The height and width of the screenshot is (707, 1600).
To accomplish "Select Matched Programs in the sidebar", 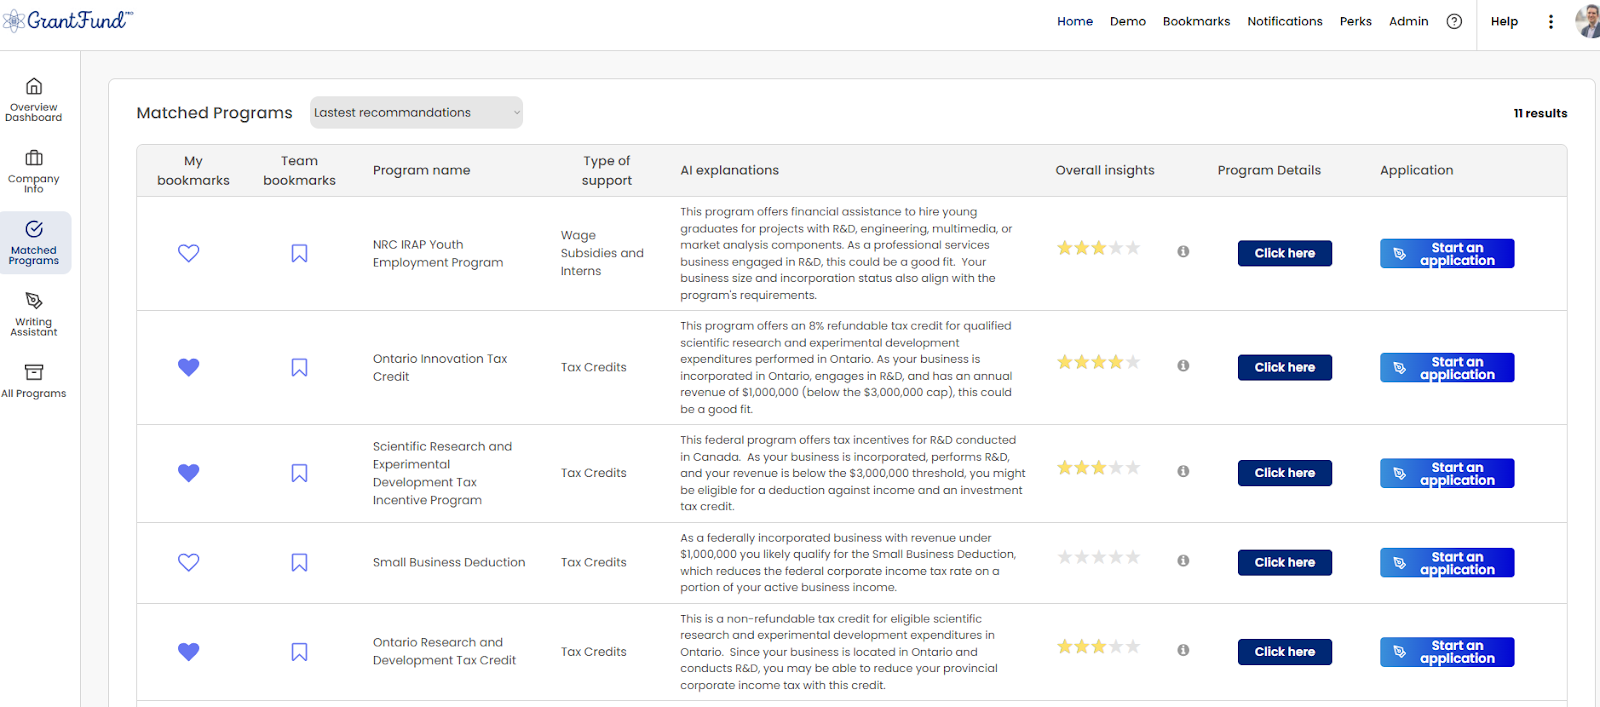I will click(x=35, y=242).
